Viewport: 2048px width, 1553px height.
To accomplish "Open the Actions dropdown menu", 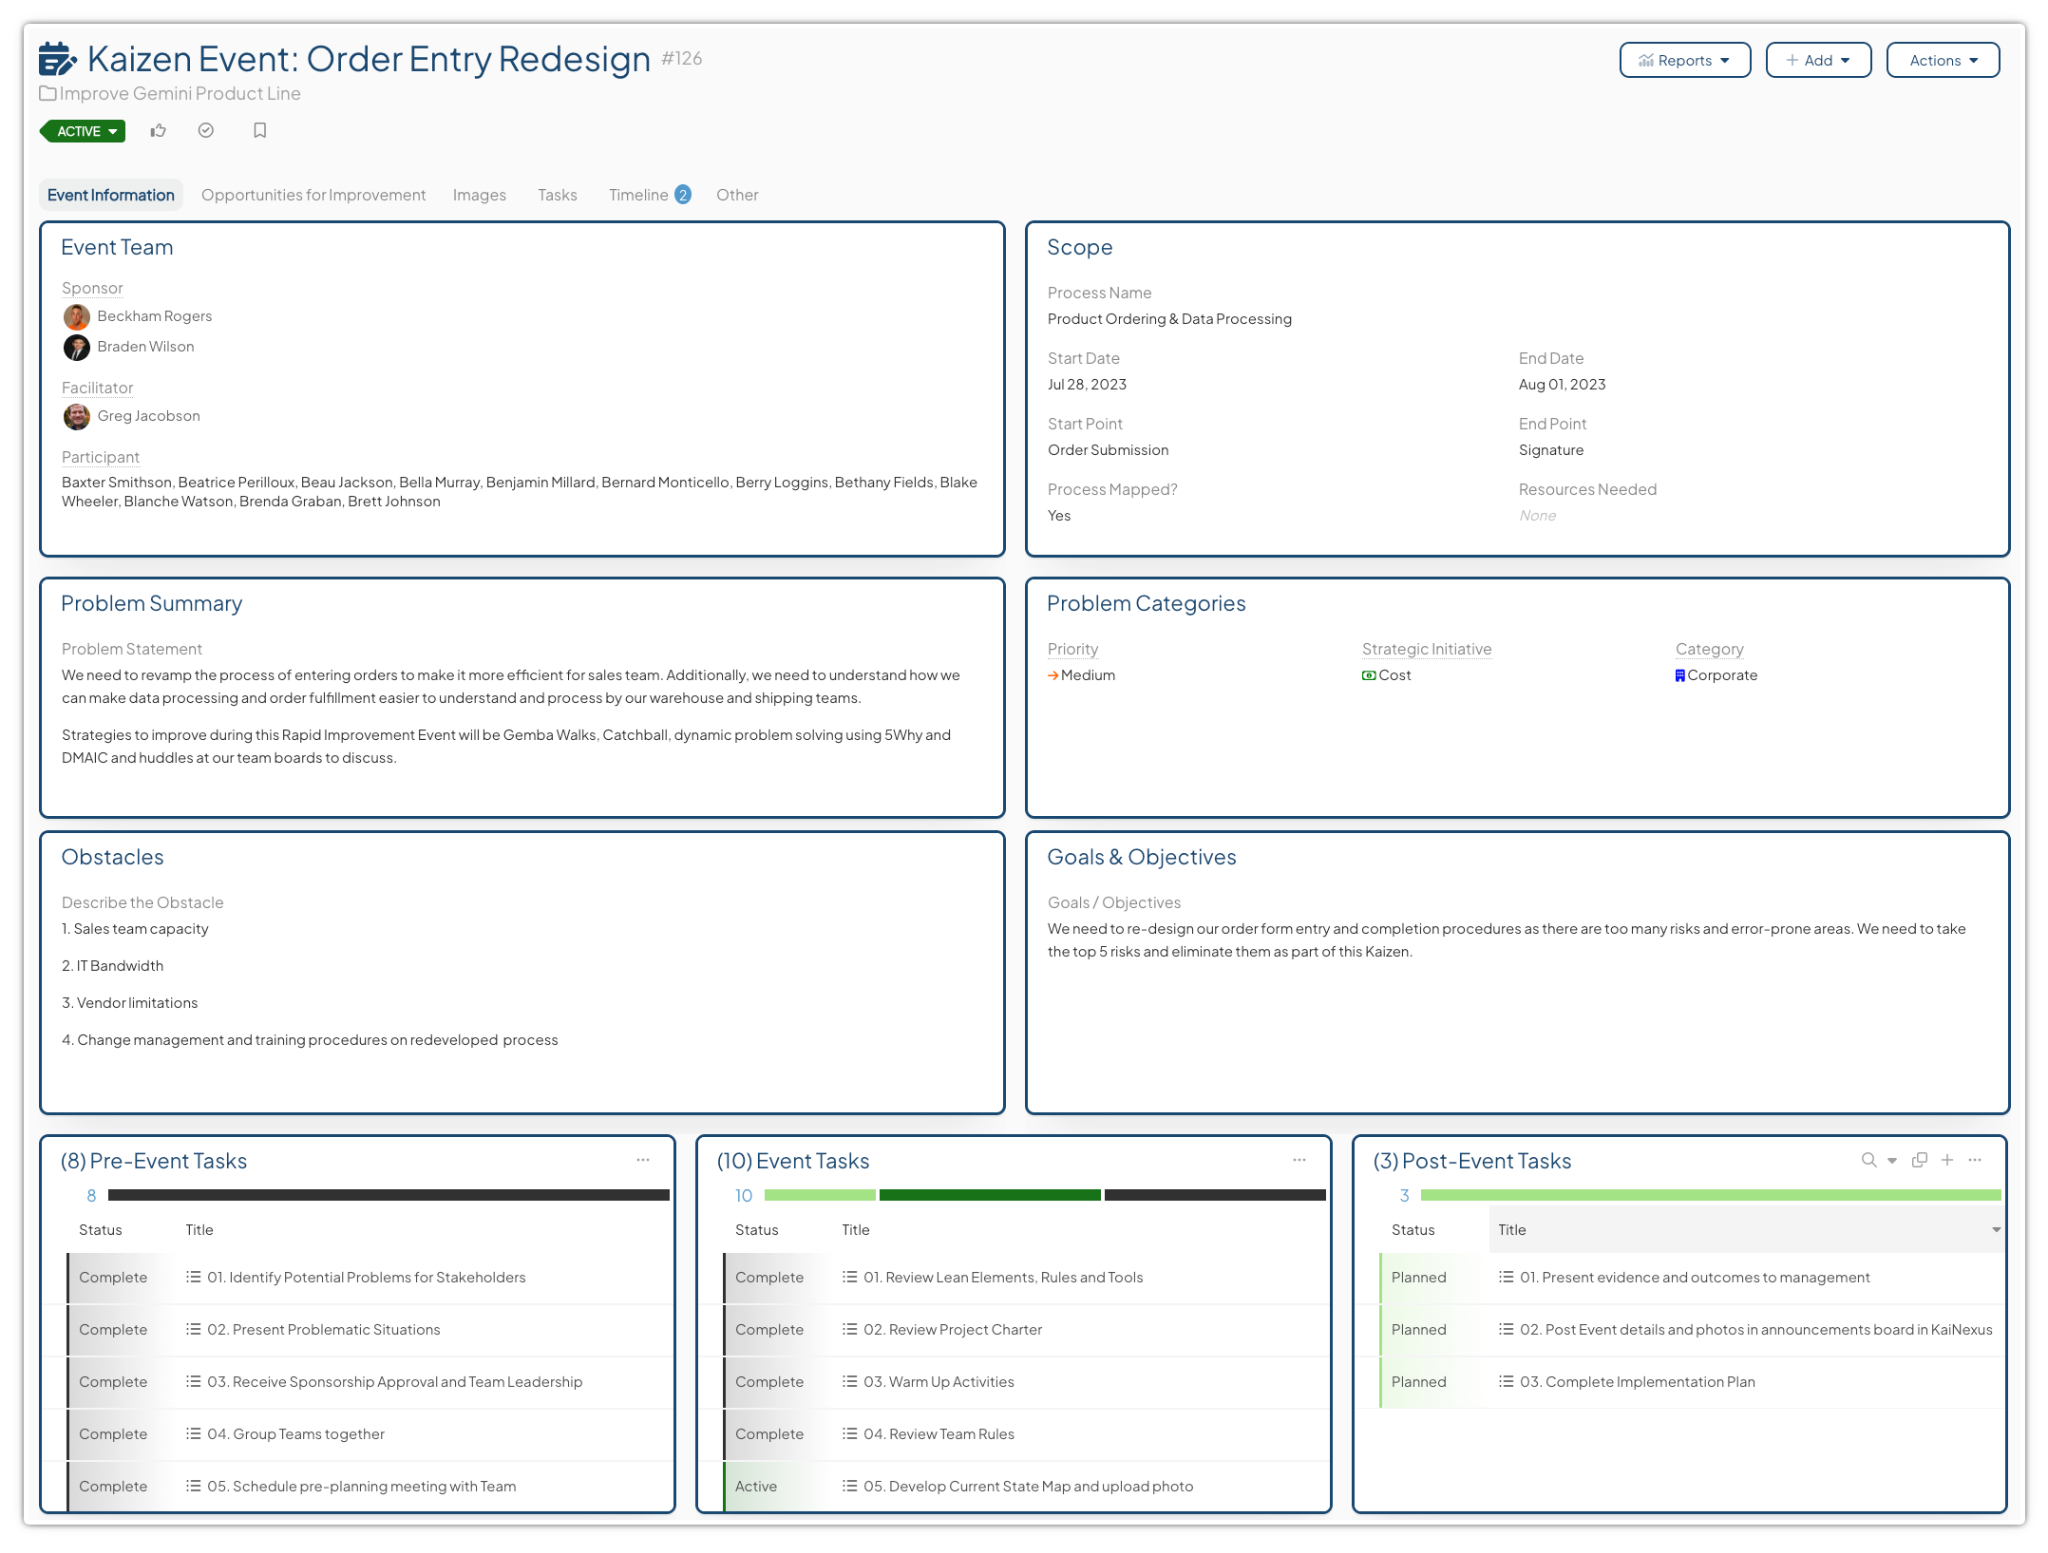I will tap(1942, 60).
